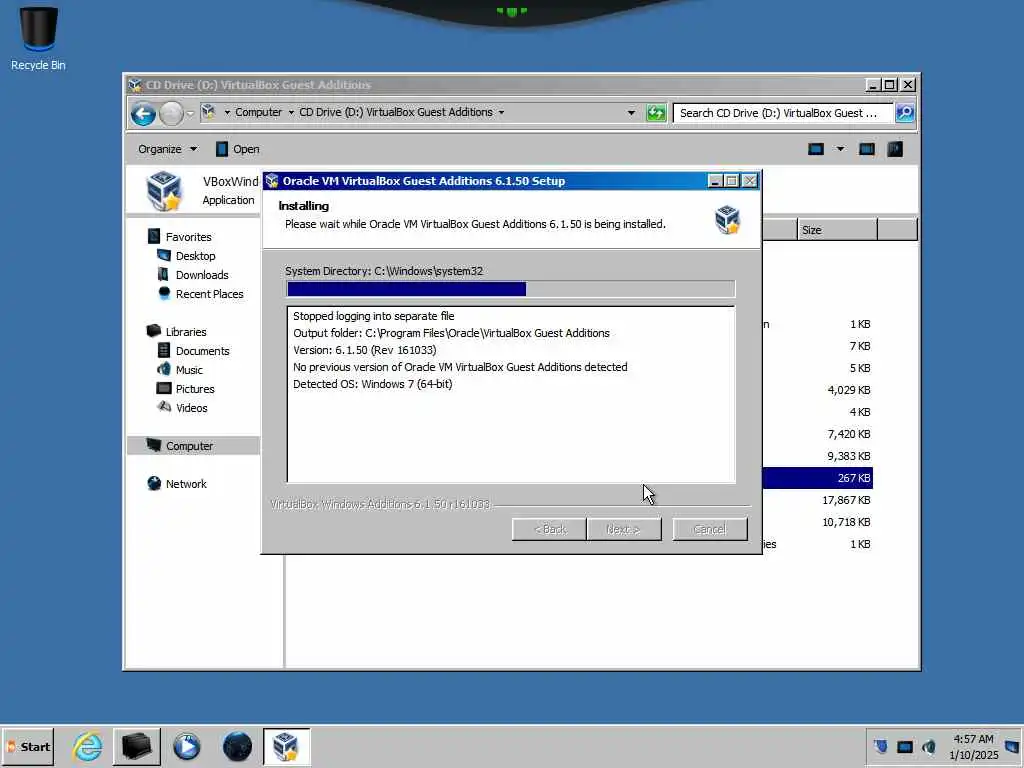1024x768 pixels.
Task: Expand the CD Drive breadcrumb arrow
Action: [x=502, y=112]
